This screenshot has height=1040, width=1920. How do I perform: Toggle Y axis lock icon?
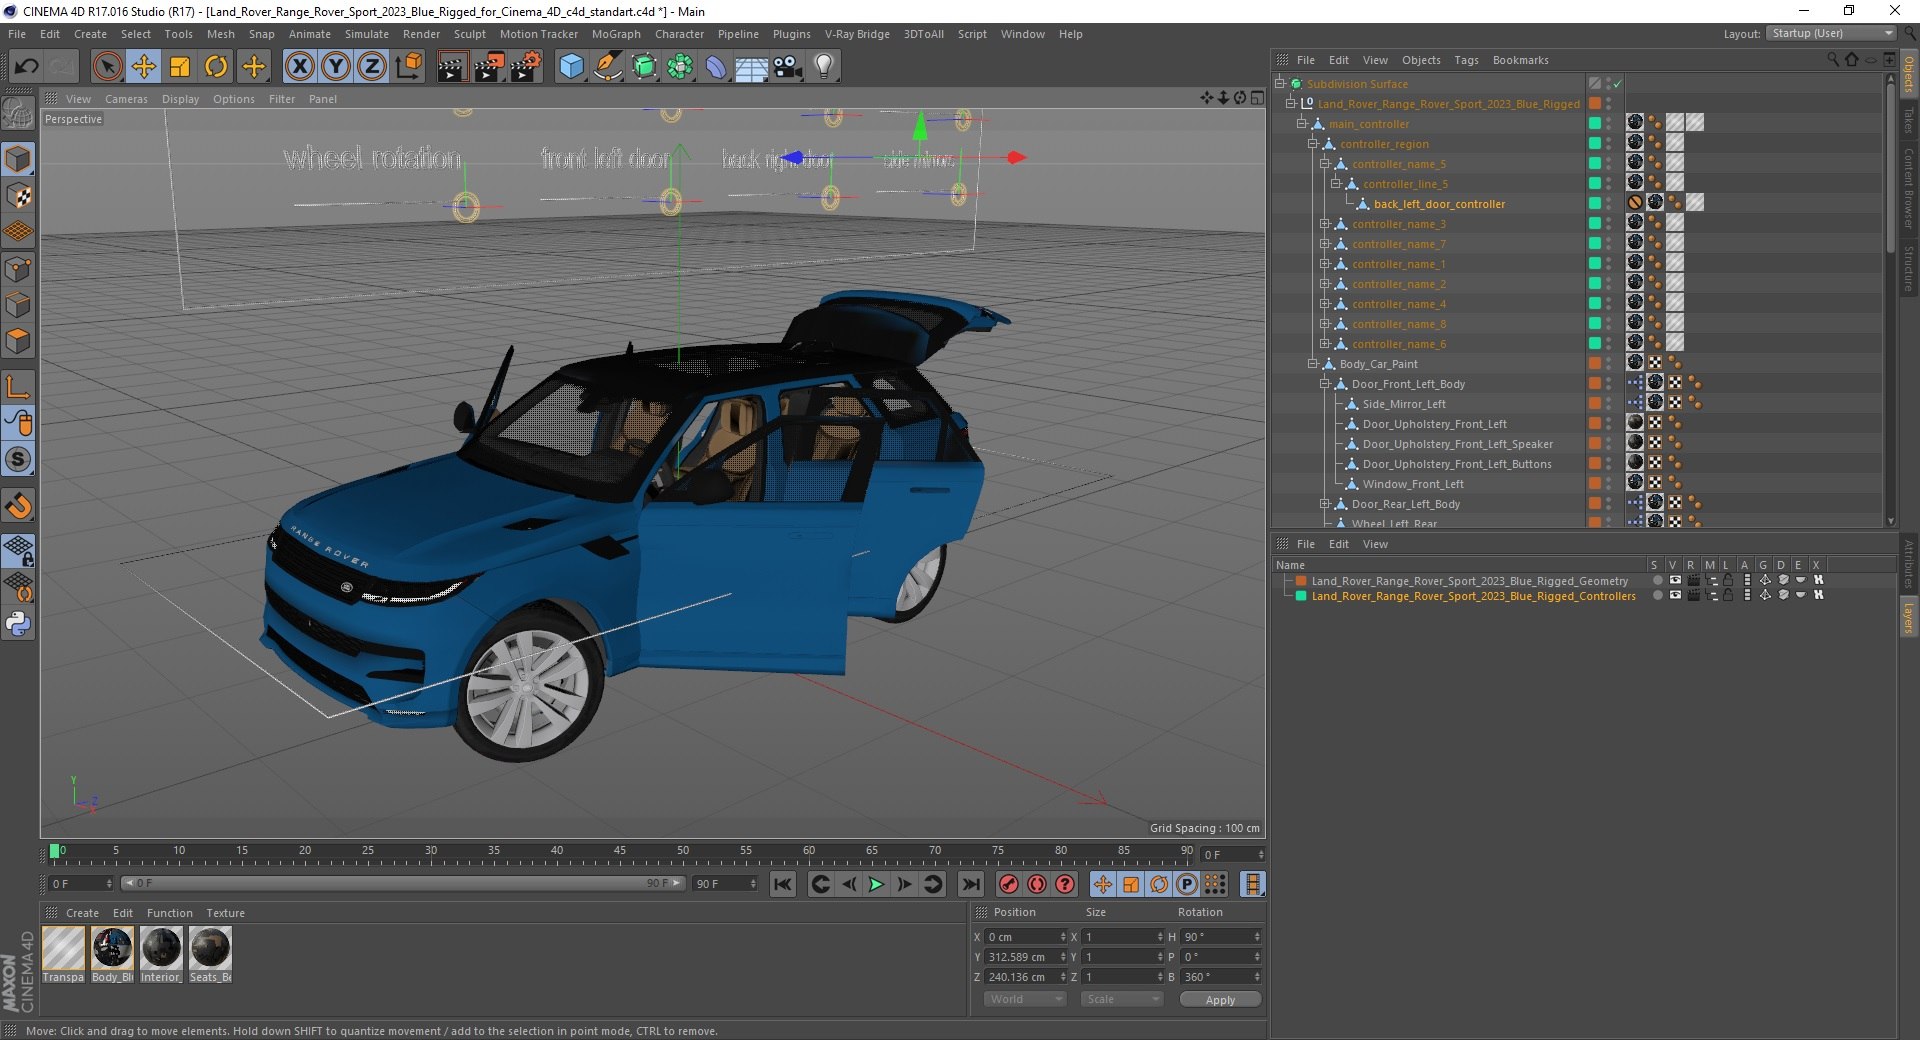(x=336, y=67)
